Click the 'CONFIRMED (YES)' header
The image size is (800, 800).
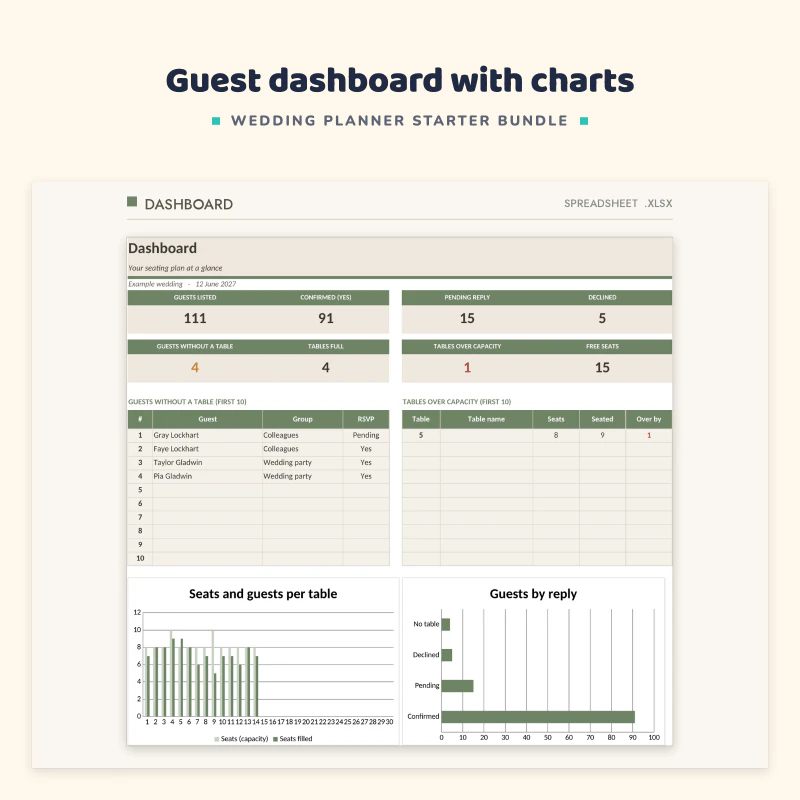(326, 297)
